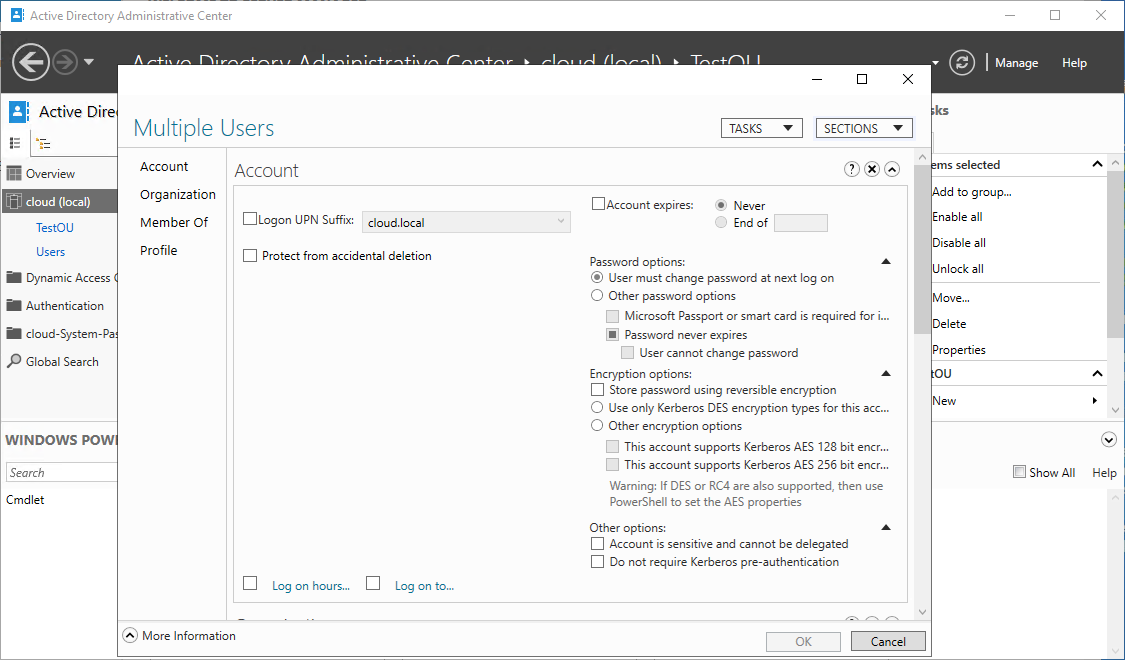Check Protect from accidental deletion

(x=250, y=255)
